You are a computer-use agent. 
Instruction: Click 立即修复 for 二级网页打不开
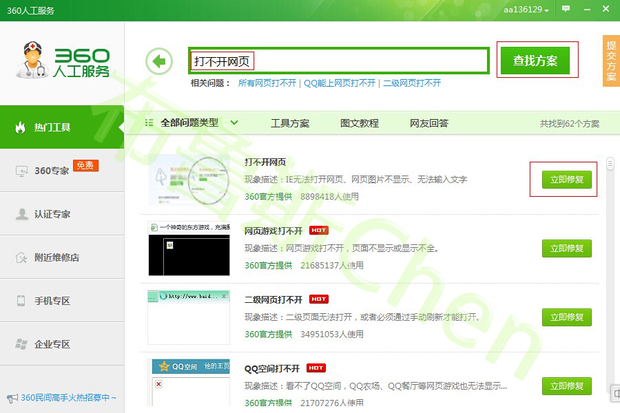pyautogui.click(x=567, y=317)
